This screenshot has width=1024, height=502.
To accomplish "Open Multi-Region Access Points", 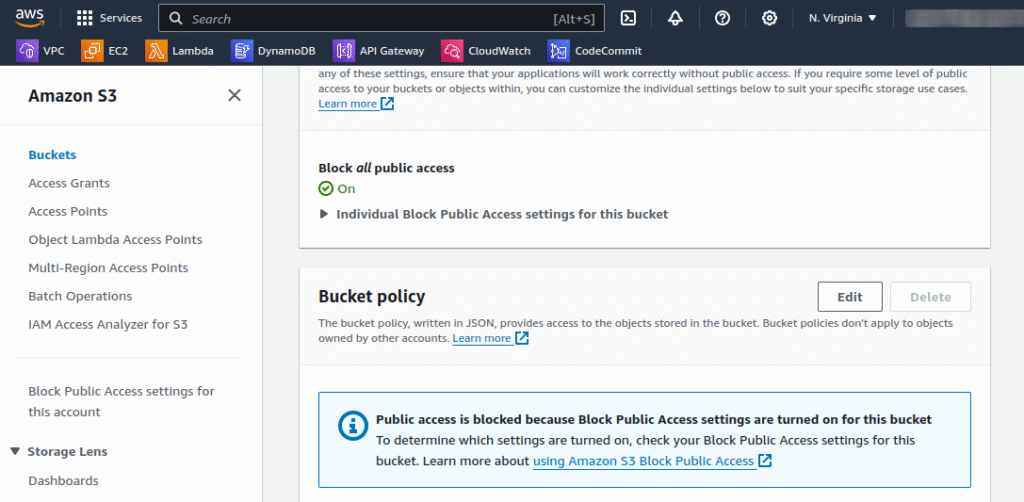I will (x=108, y=268).
